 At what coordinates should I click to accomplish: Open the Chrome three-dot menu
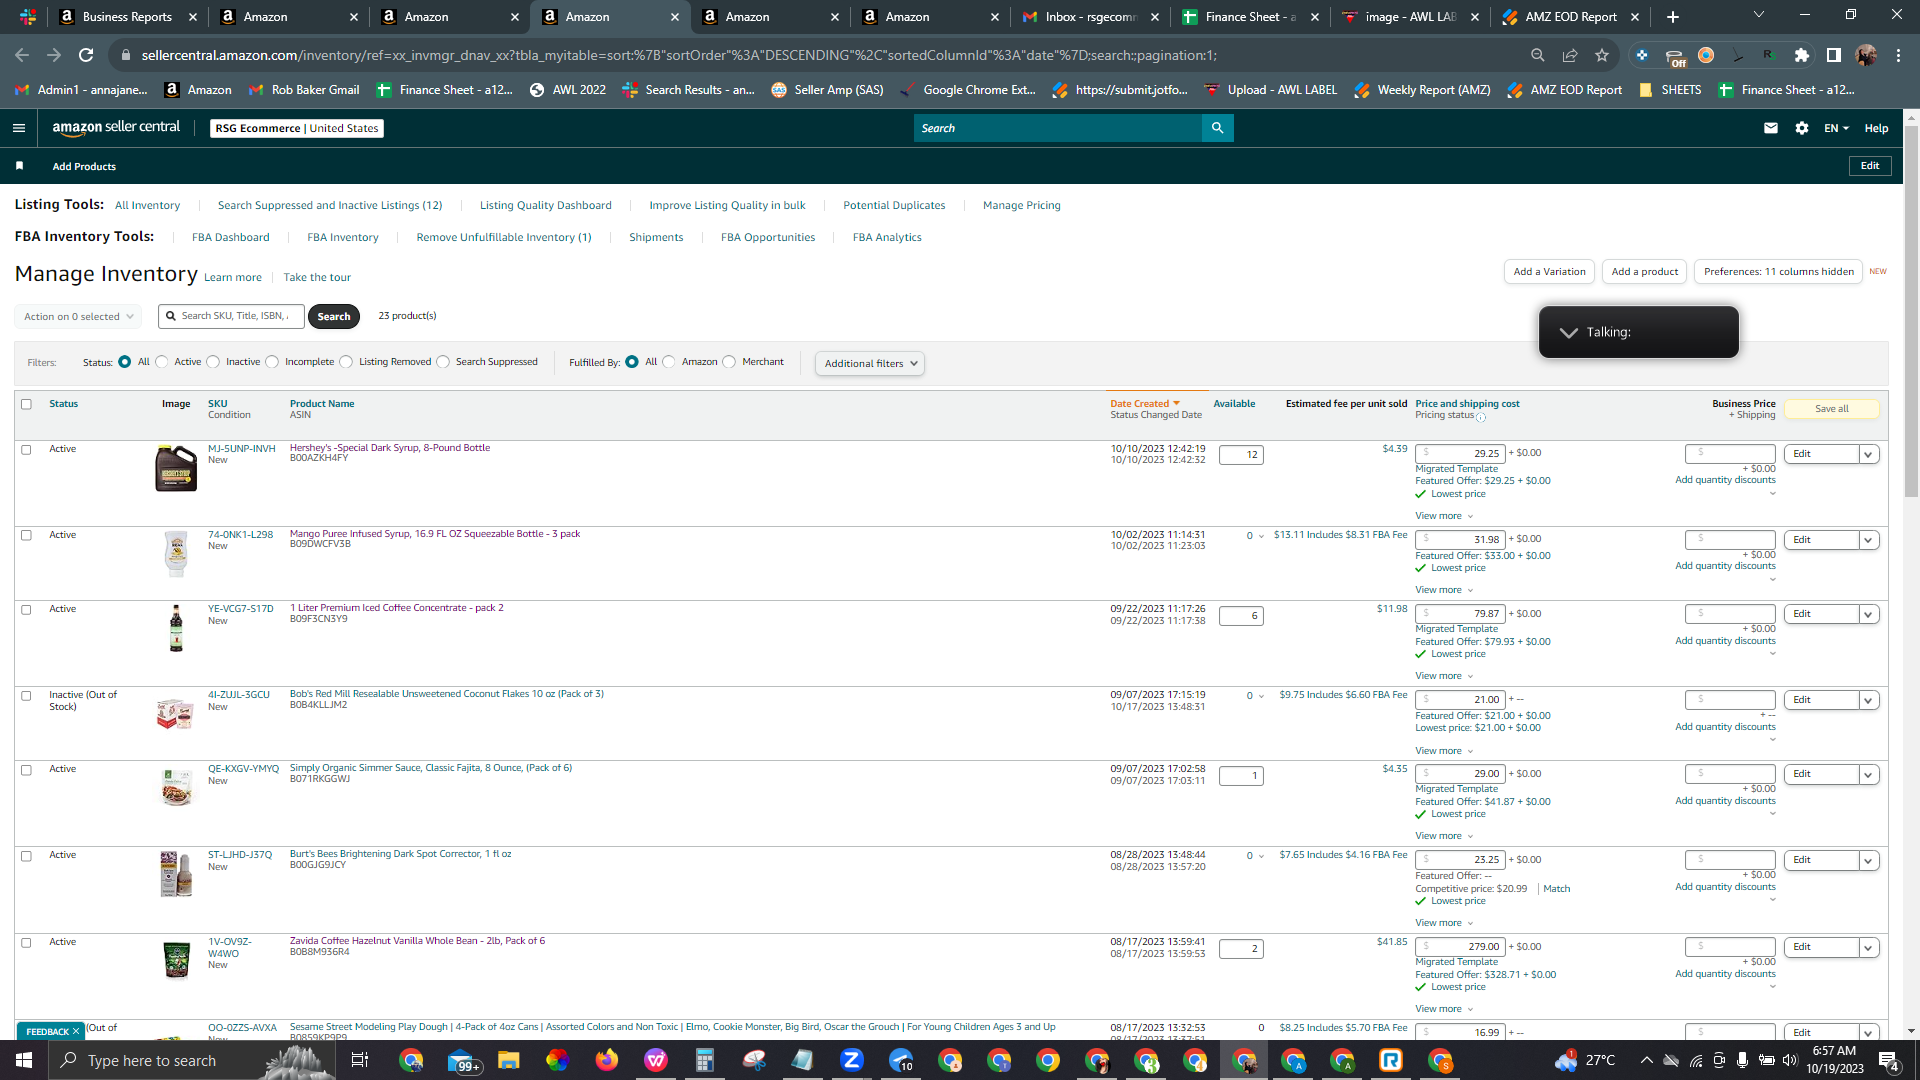click(x=1898, y=56)
